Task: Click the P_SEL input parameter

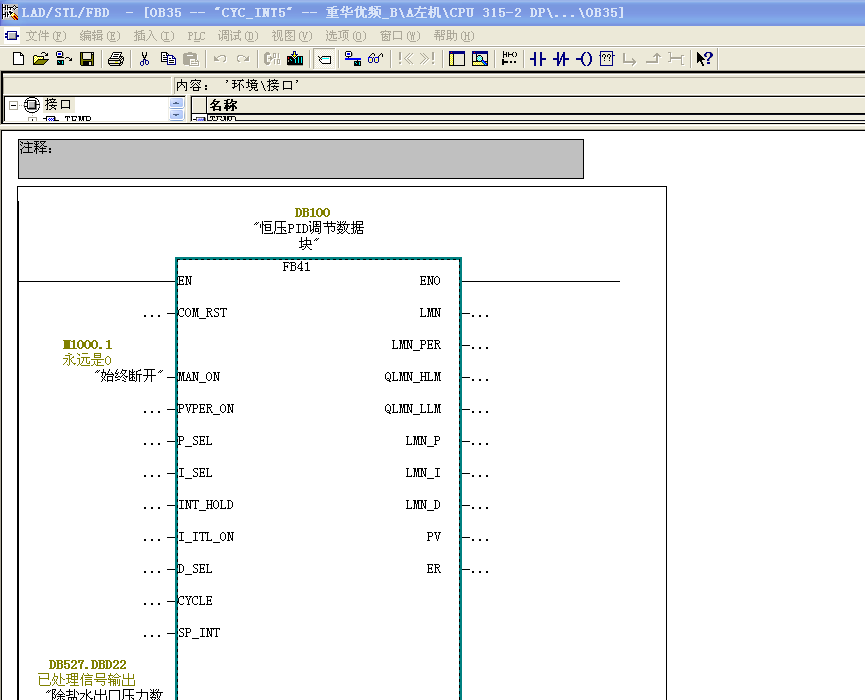Action: pyautogui.click(x=195, y=441)
